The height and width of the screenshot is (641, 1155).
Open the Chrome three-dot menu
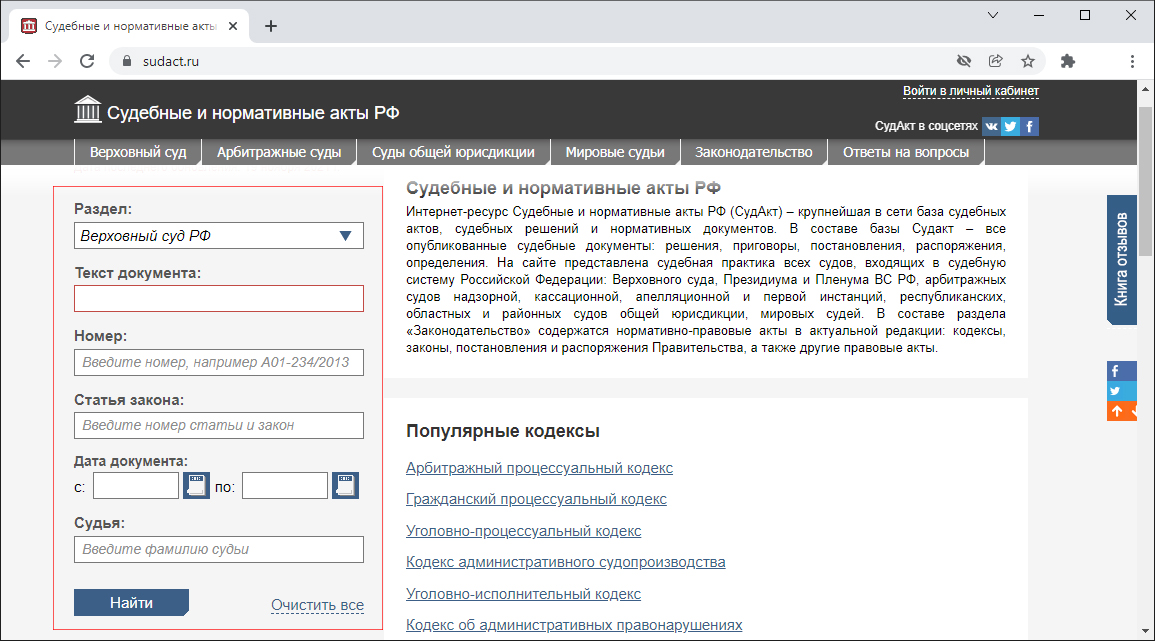pyautogui.click(x=1132, y=61)
